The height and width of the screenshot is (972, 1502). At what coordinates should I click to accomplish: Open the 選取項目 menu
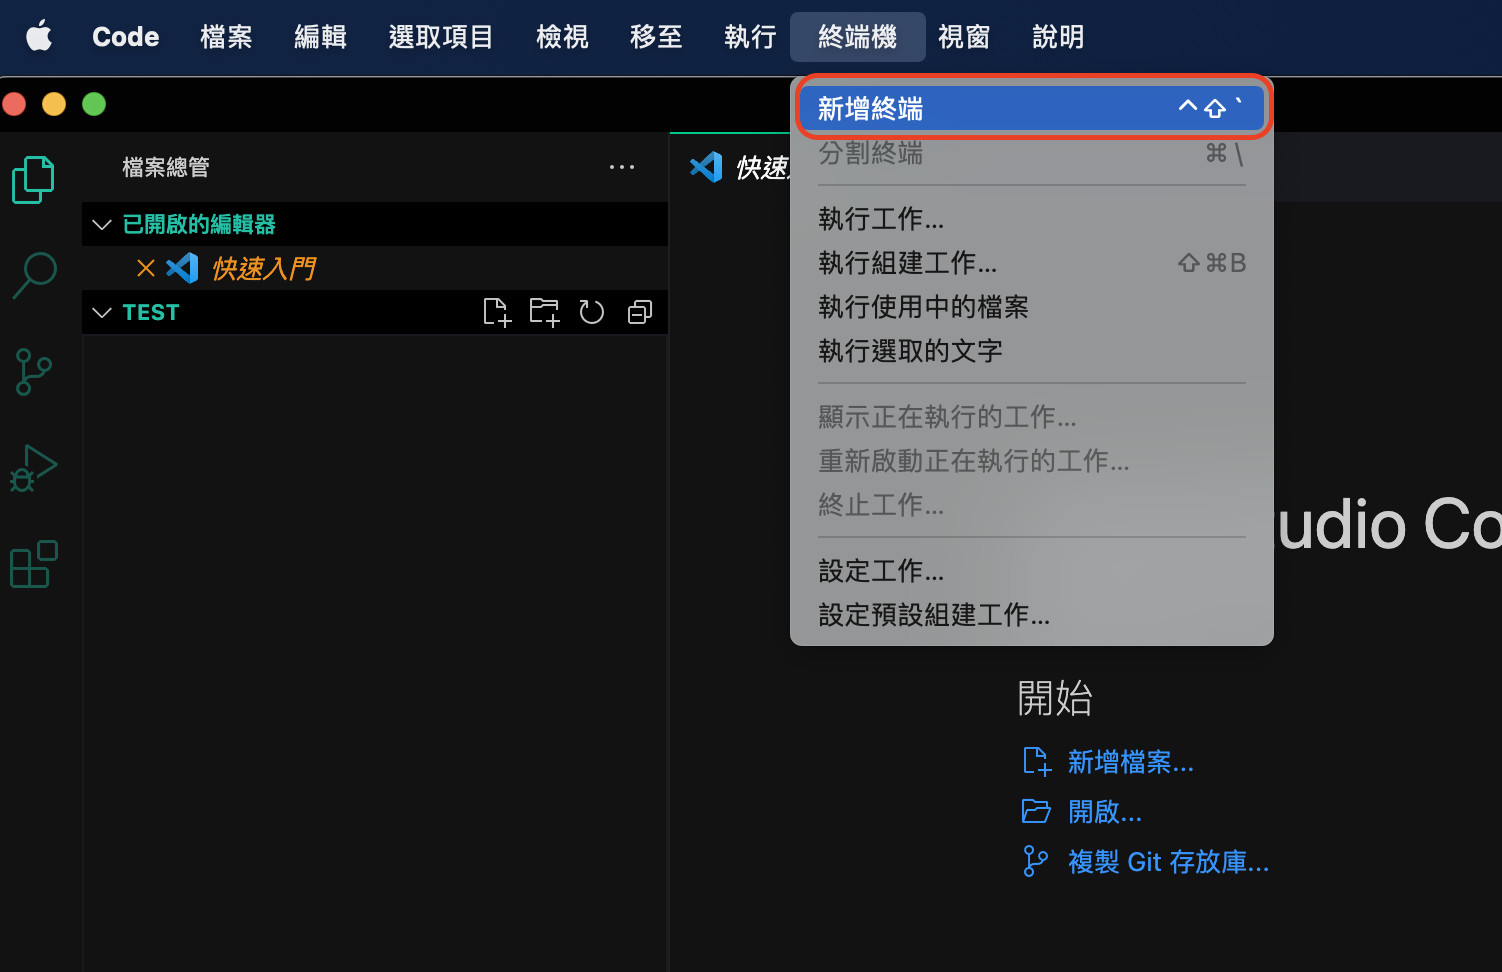coord(441,37)
